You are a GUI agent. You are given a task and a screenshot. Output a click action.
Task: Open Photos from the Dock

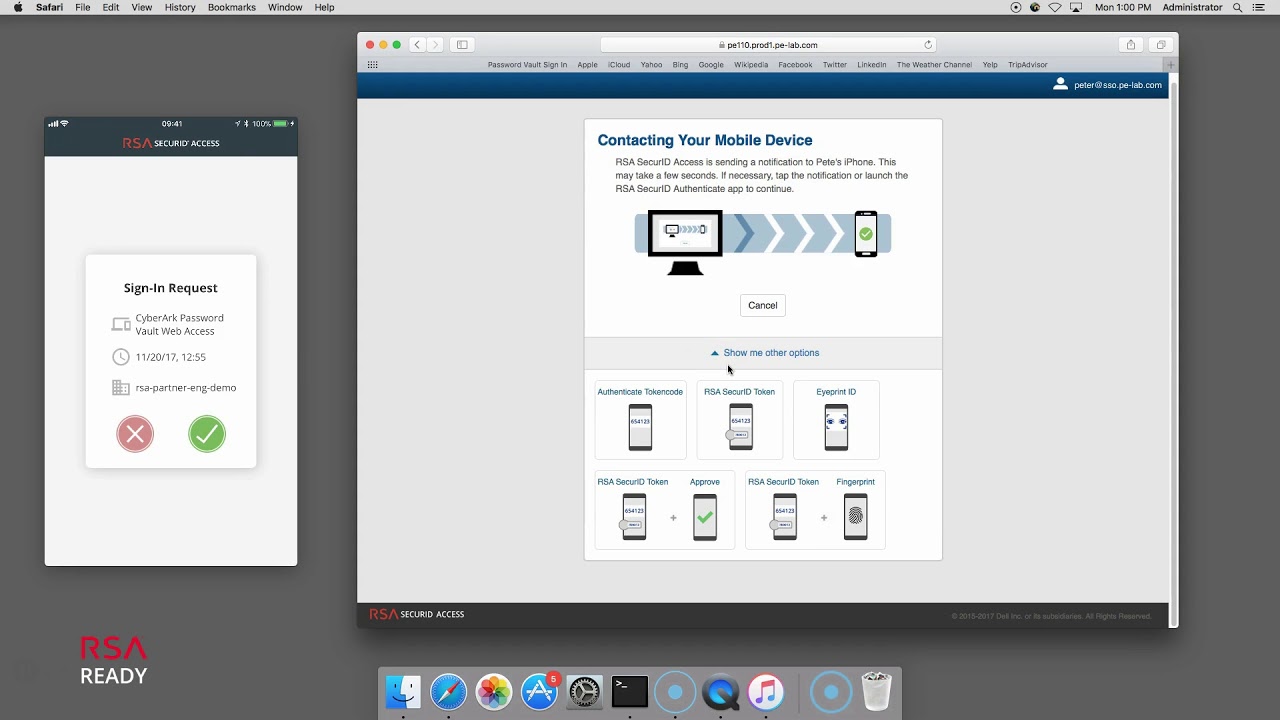pyautogui.click(x=494, y=692)
